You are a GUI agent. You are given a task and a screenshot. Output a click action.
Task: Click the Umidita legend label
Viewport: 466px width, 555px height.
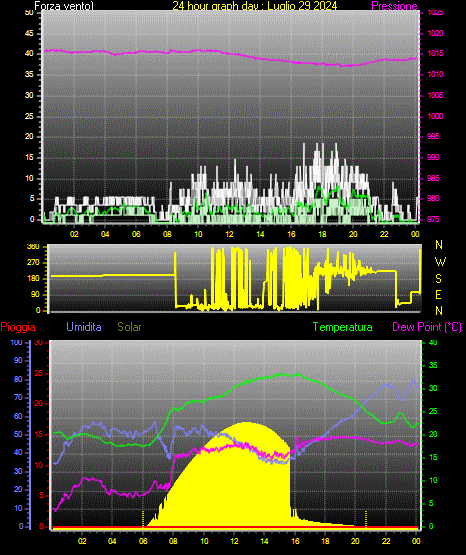pos(84,327)
